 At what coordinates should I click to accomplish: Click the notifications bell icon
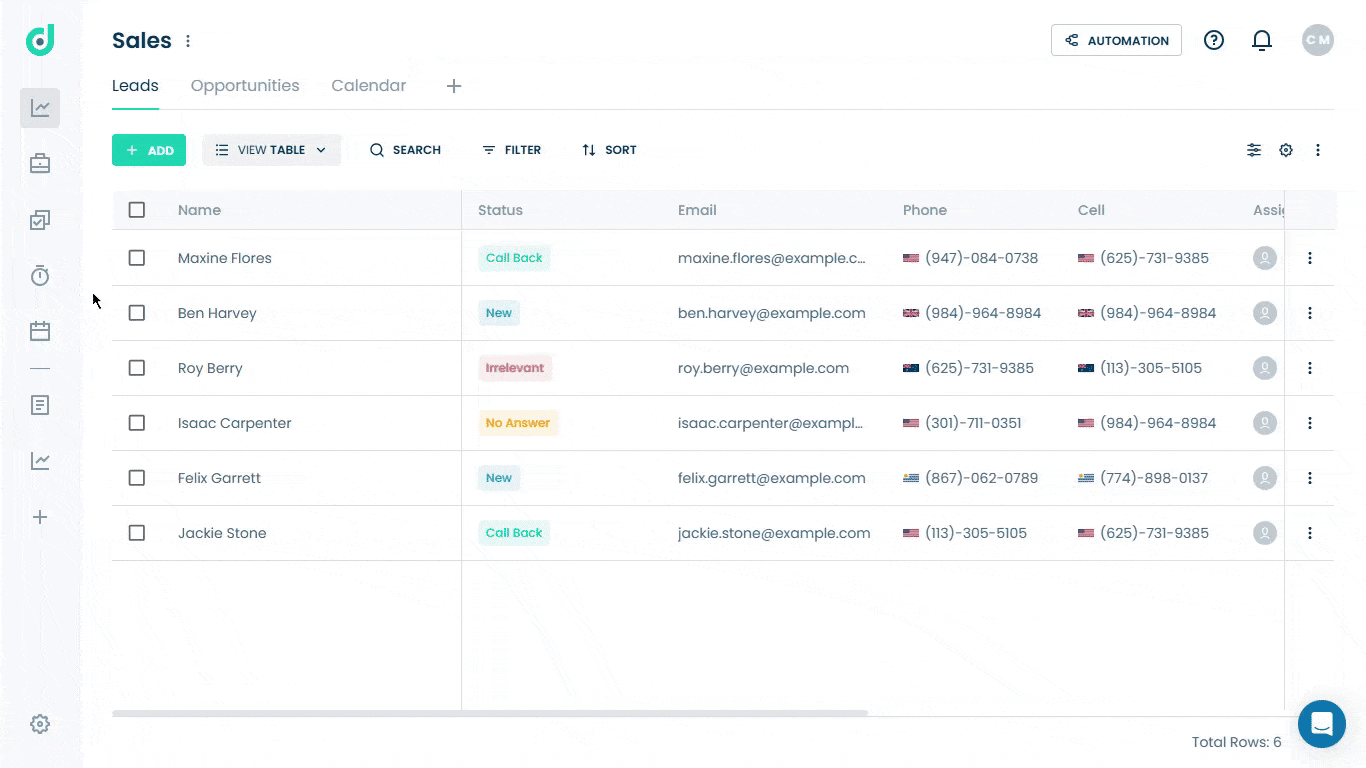[x=1262, y=41]
